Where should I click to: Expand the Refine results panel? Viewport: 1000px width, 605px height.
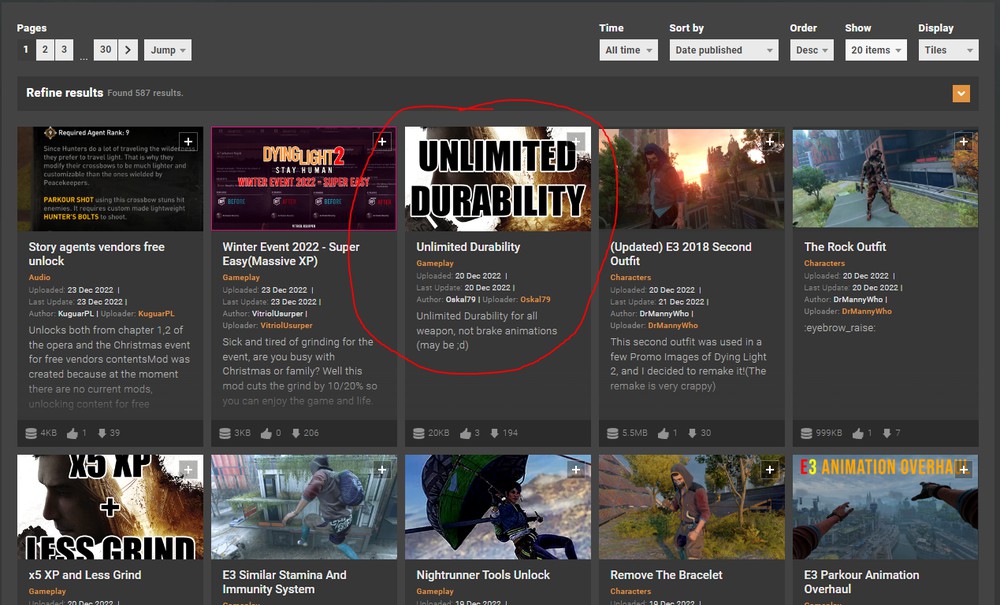pos(961,94)
